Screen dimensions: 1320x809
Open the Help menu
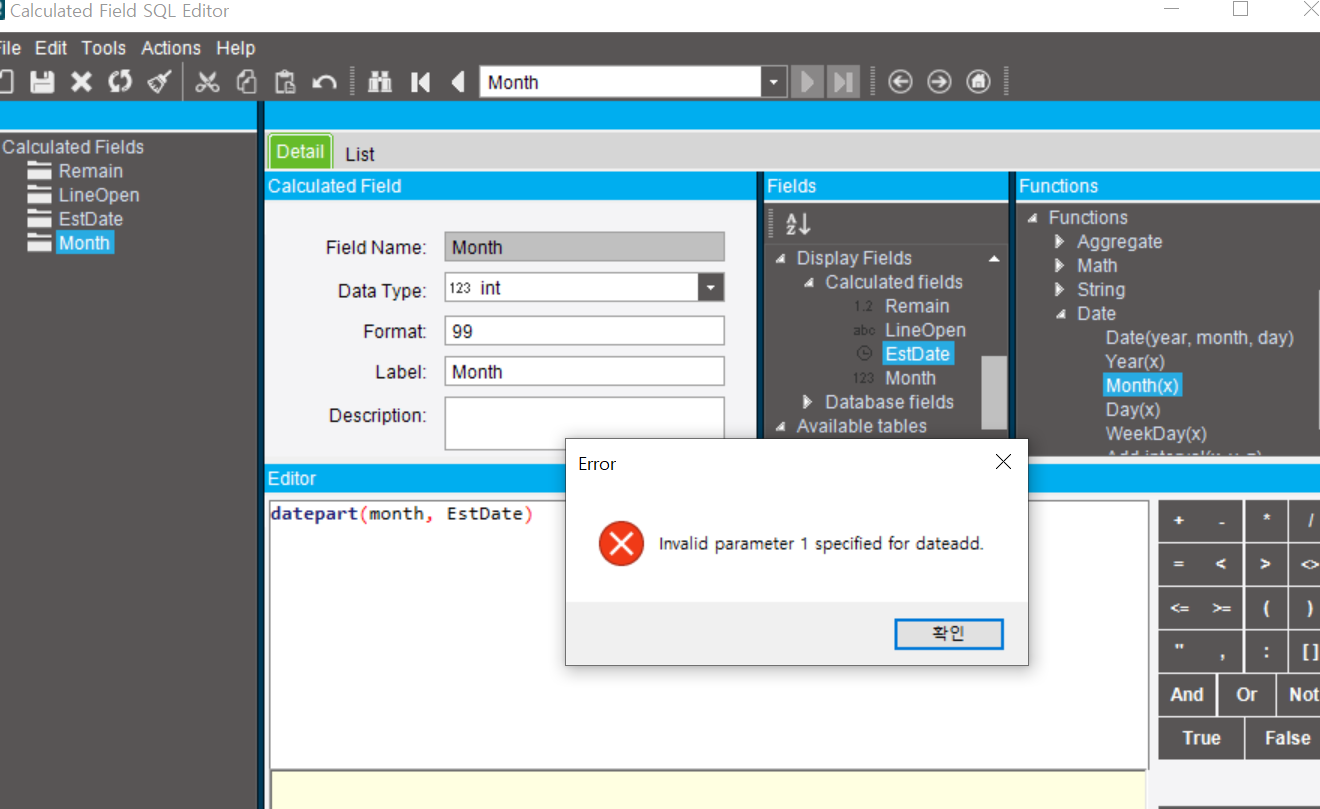tap(236, 48)
